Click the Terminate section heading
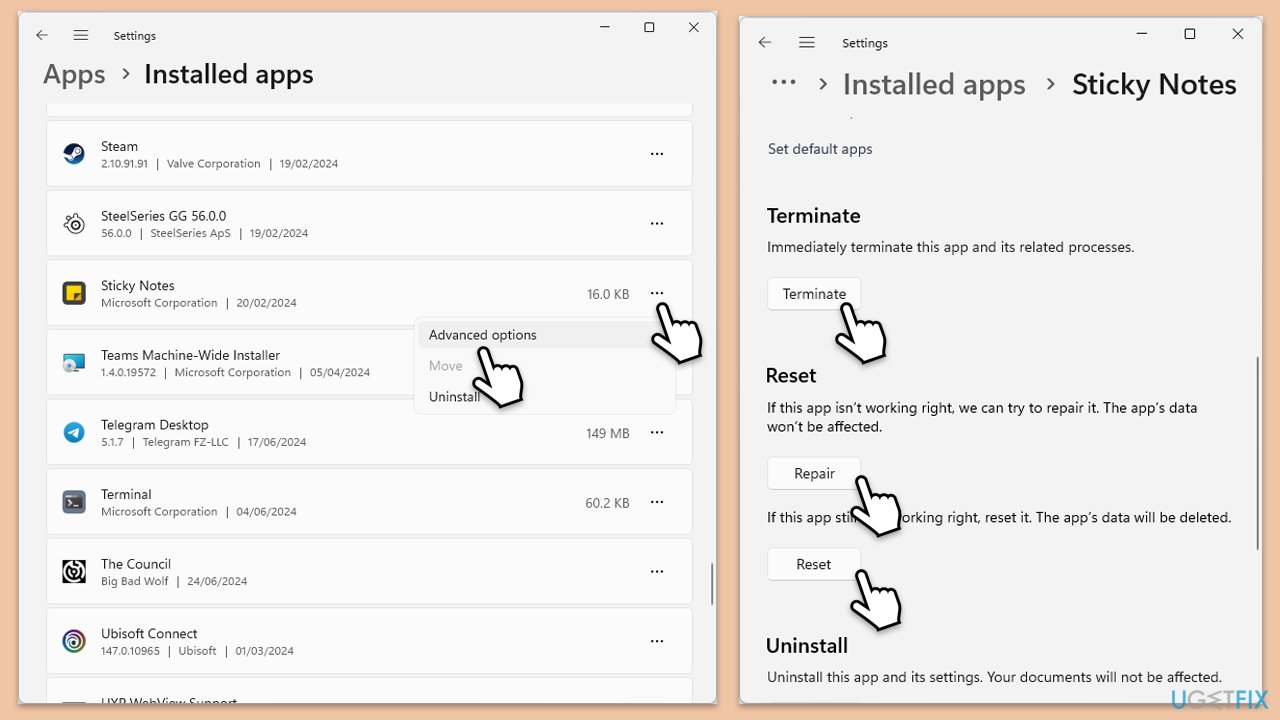The height and width of the screenshot is (720, 1280). [x=814, y=216]
